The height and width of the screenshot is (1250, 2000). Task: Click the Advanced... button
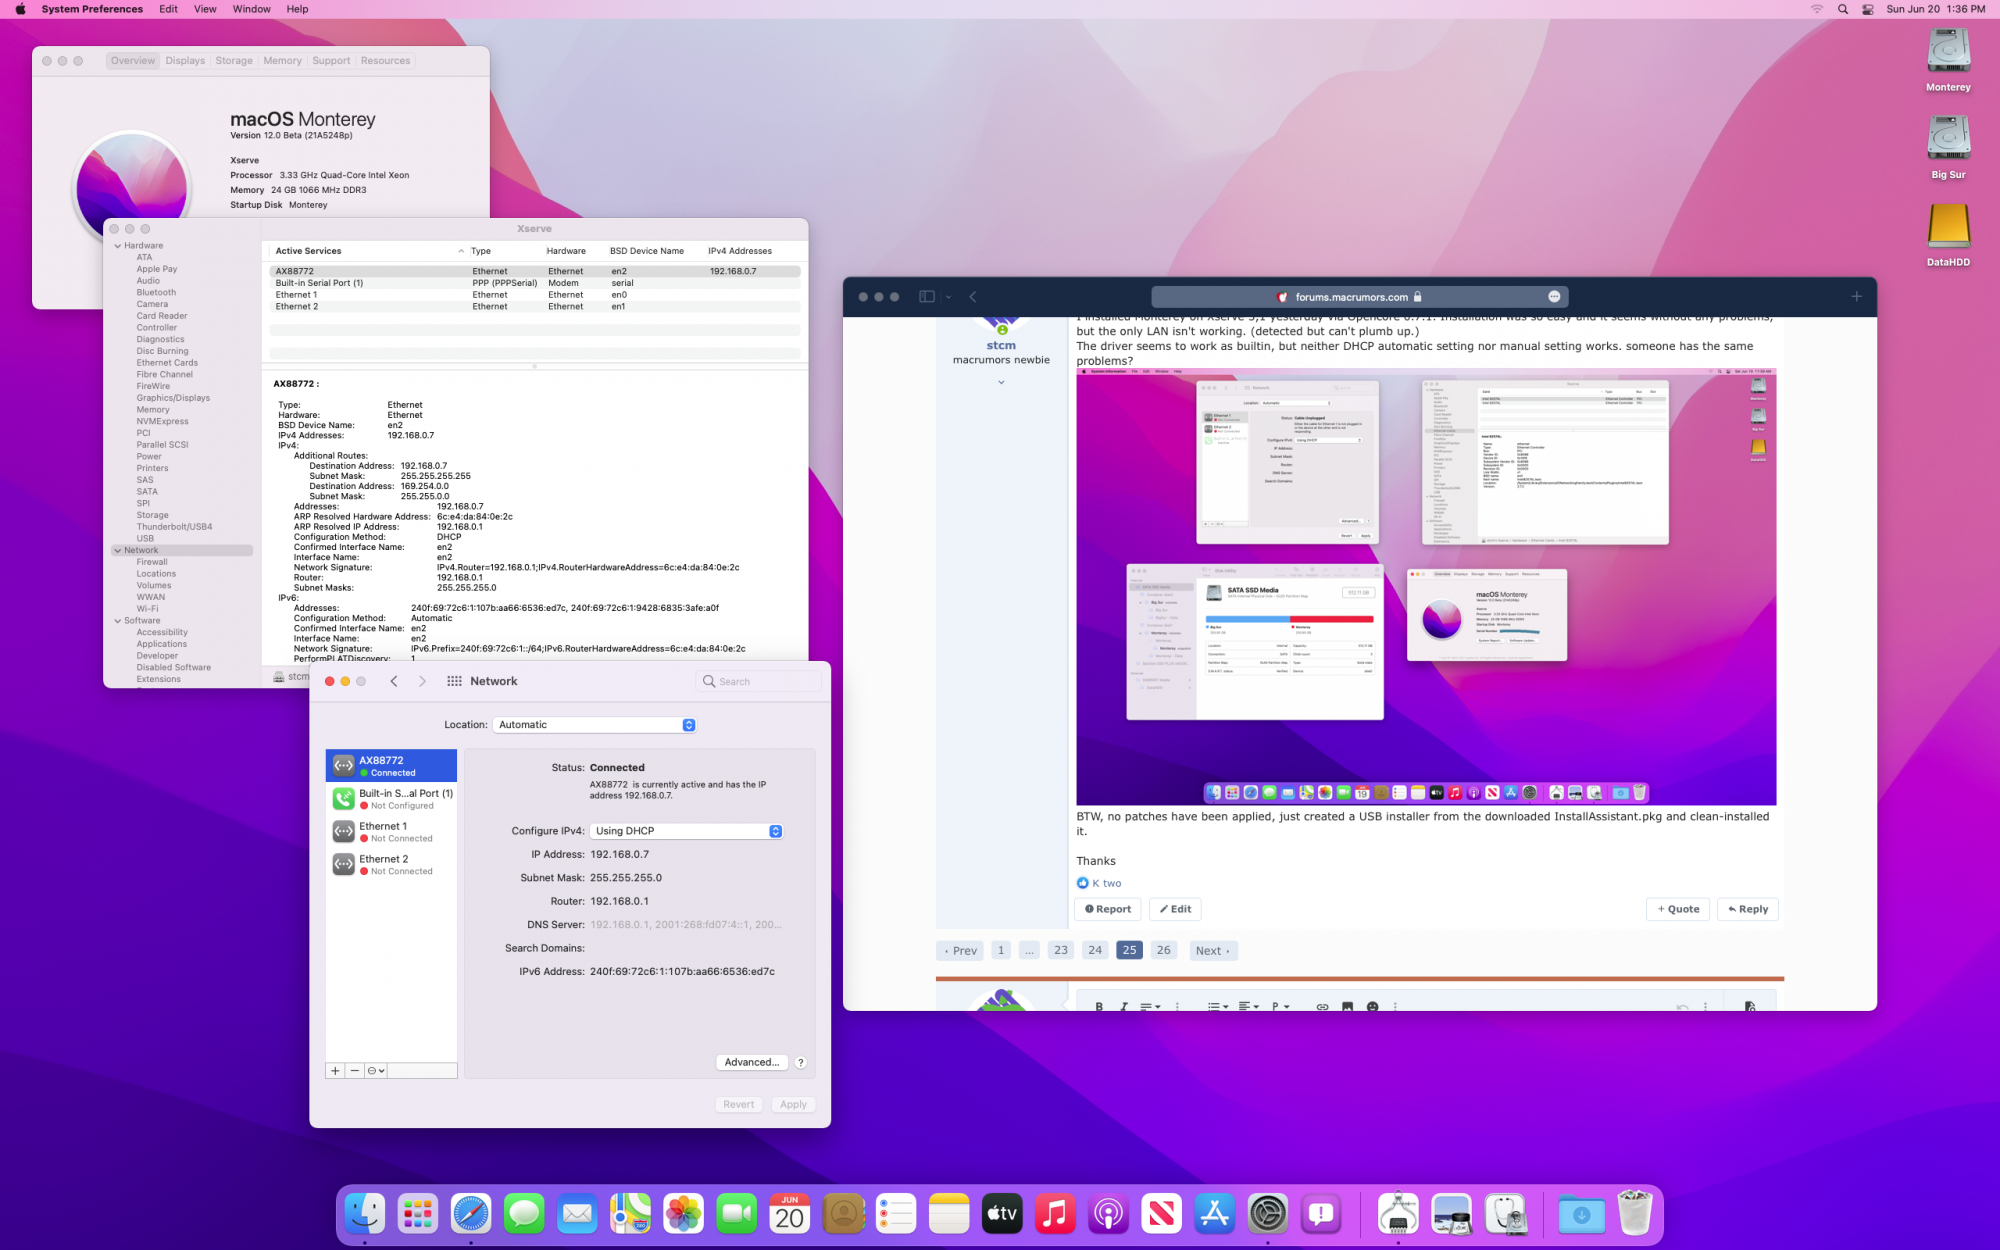pos(751,1062)
